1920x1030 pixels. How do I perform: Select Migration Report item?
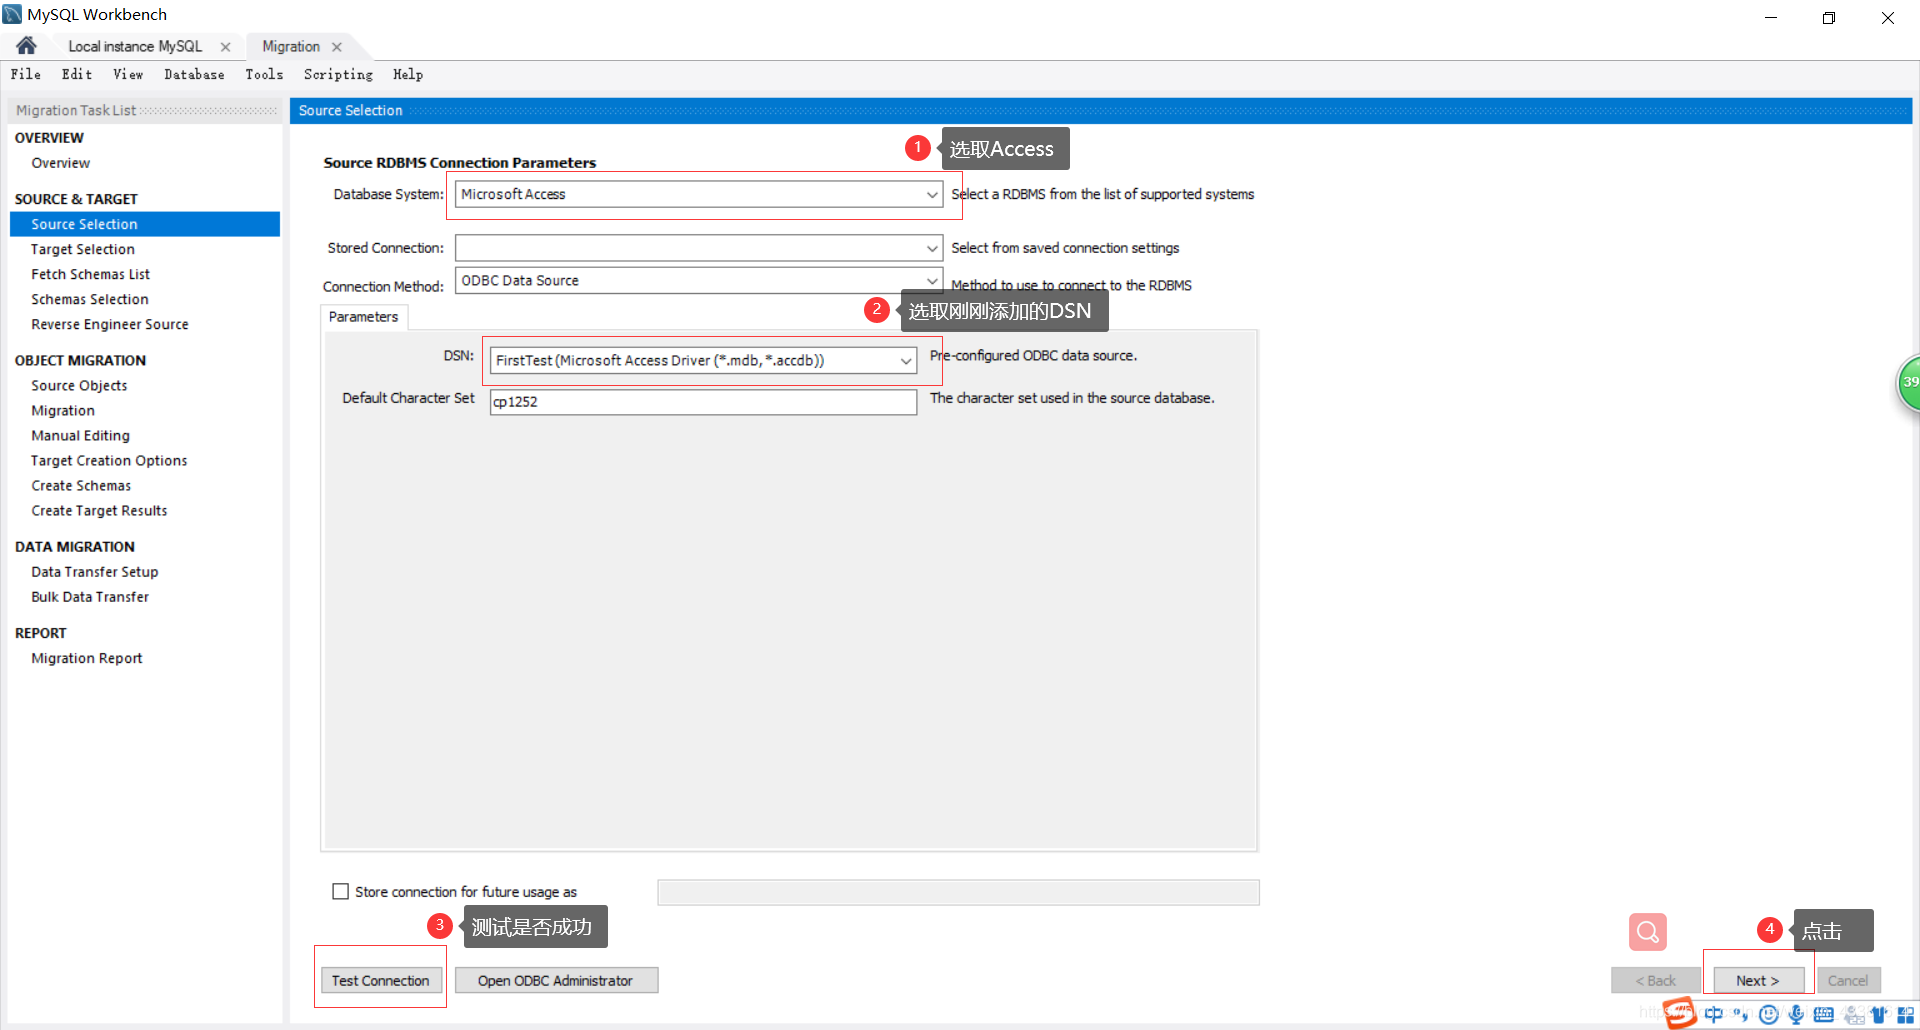(87, 657)
